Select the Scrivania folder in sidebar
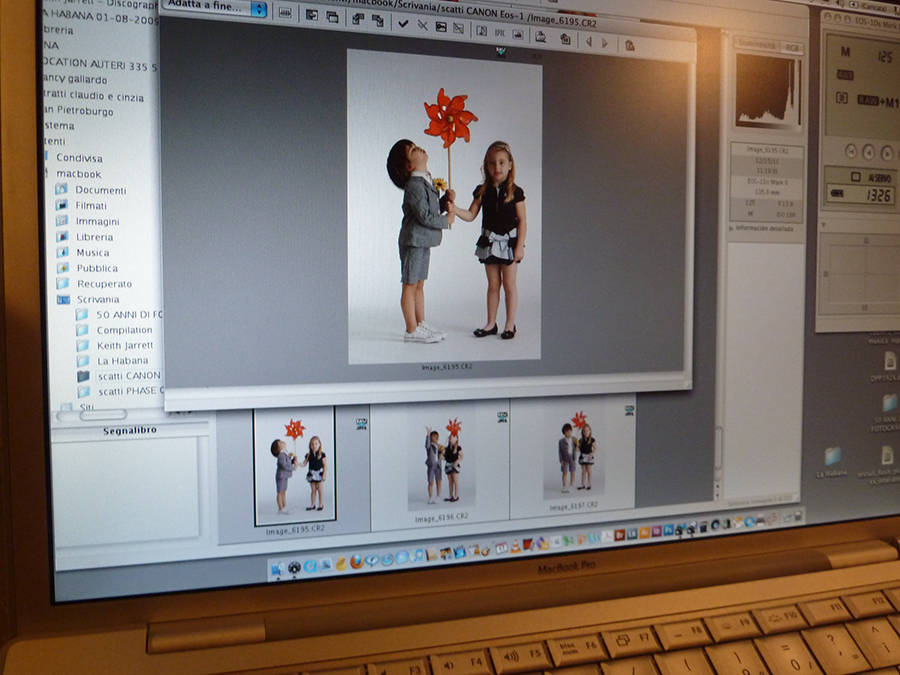The width and height of the screenshot is (900, 675). click(x=97, y=299)
